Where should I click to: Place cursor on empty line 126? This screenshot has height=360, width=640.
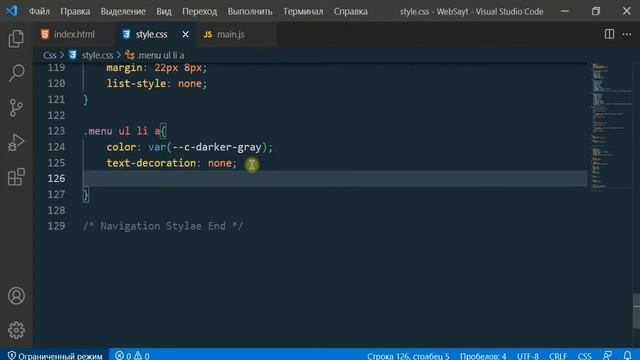tap(335, 178)
